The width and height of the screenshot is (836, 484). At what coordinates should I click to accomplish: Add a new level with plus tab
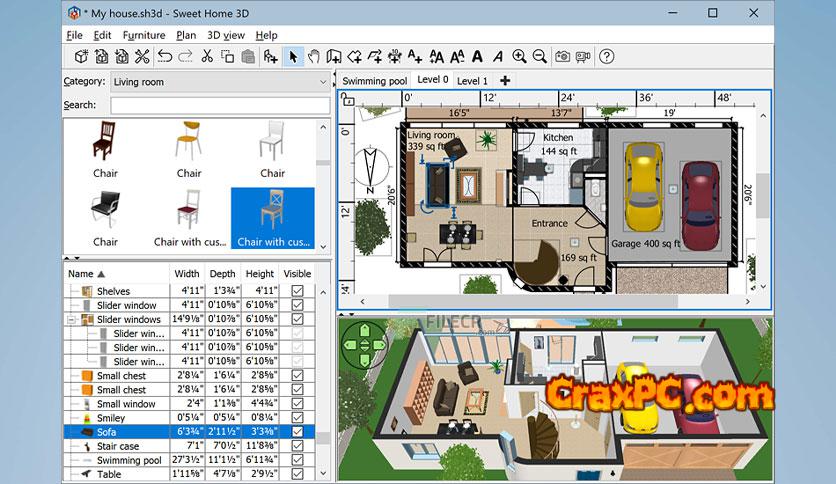[505, 80]
